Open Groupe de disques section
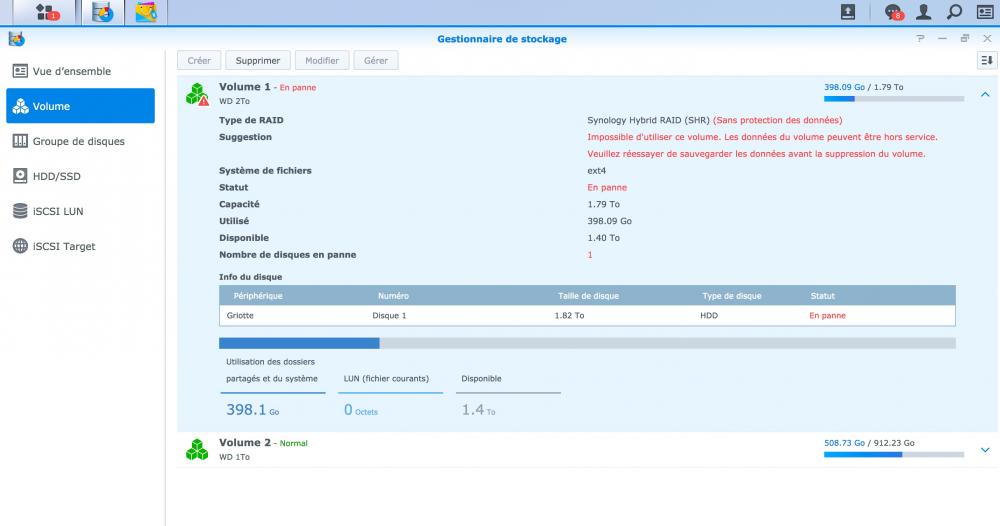Image resolution: width=1000 pixels, height=526 pixels. [x=80, y=141]
